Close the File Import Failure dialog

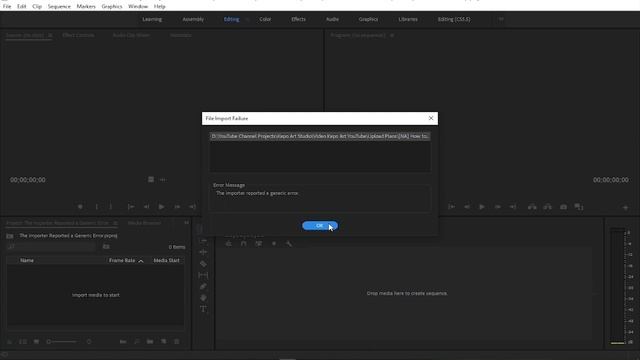click(431, 118)
